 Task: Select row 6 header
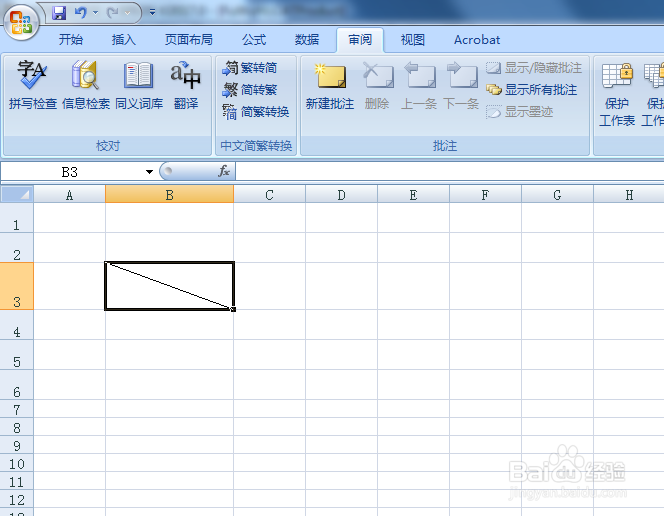[17, 385]
